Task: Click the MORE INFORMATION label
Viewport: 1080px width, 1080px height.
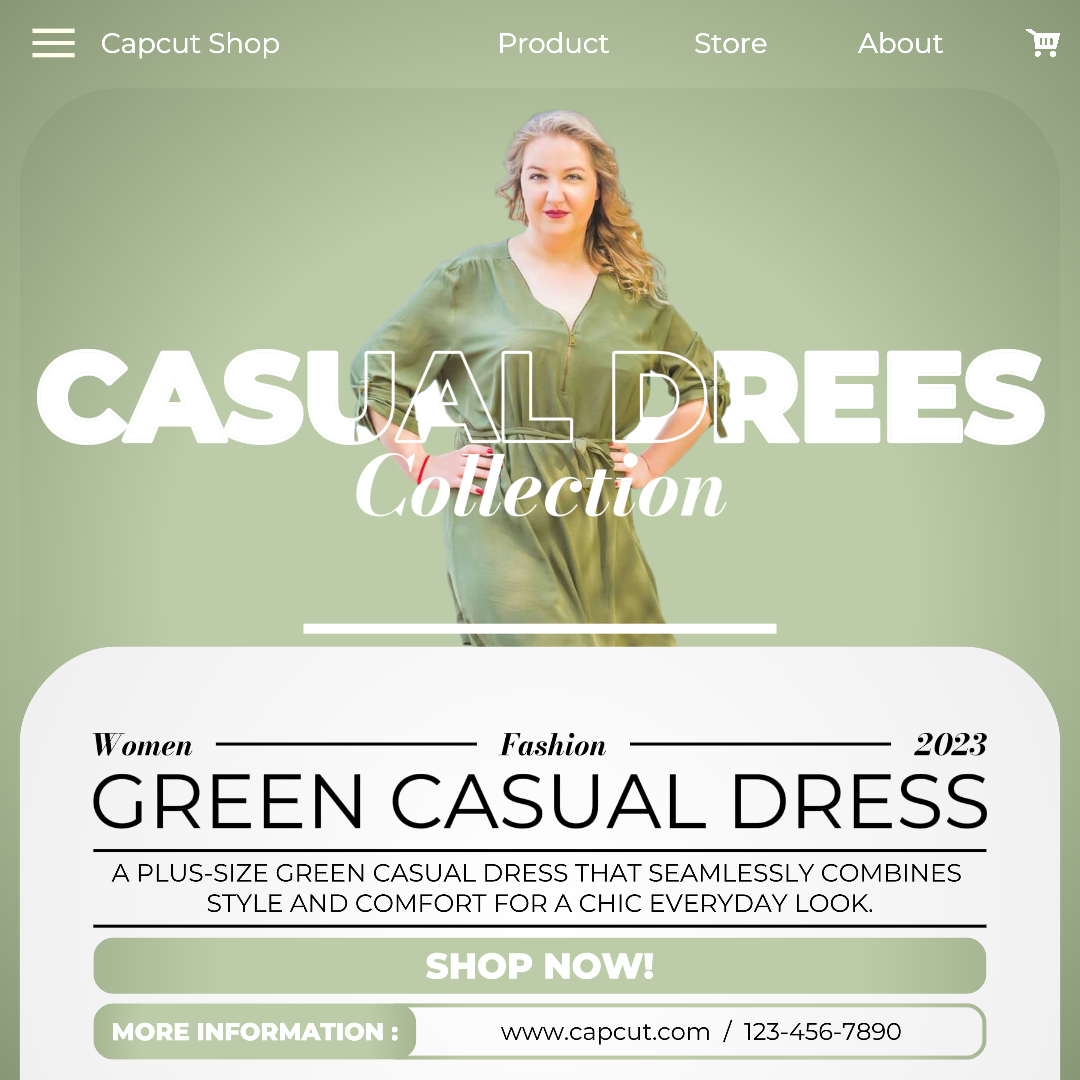Action: (255, 1031)
